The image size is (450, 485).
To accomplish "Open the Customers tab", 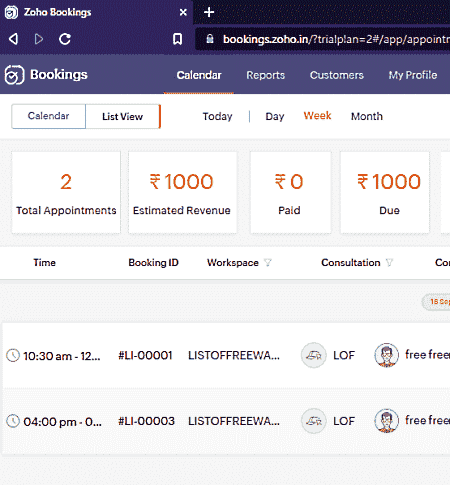I will coord(337,75).
